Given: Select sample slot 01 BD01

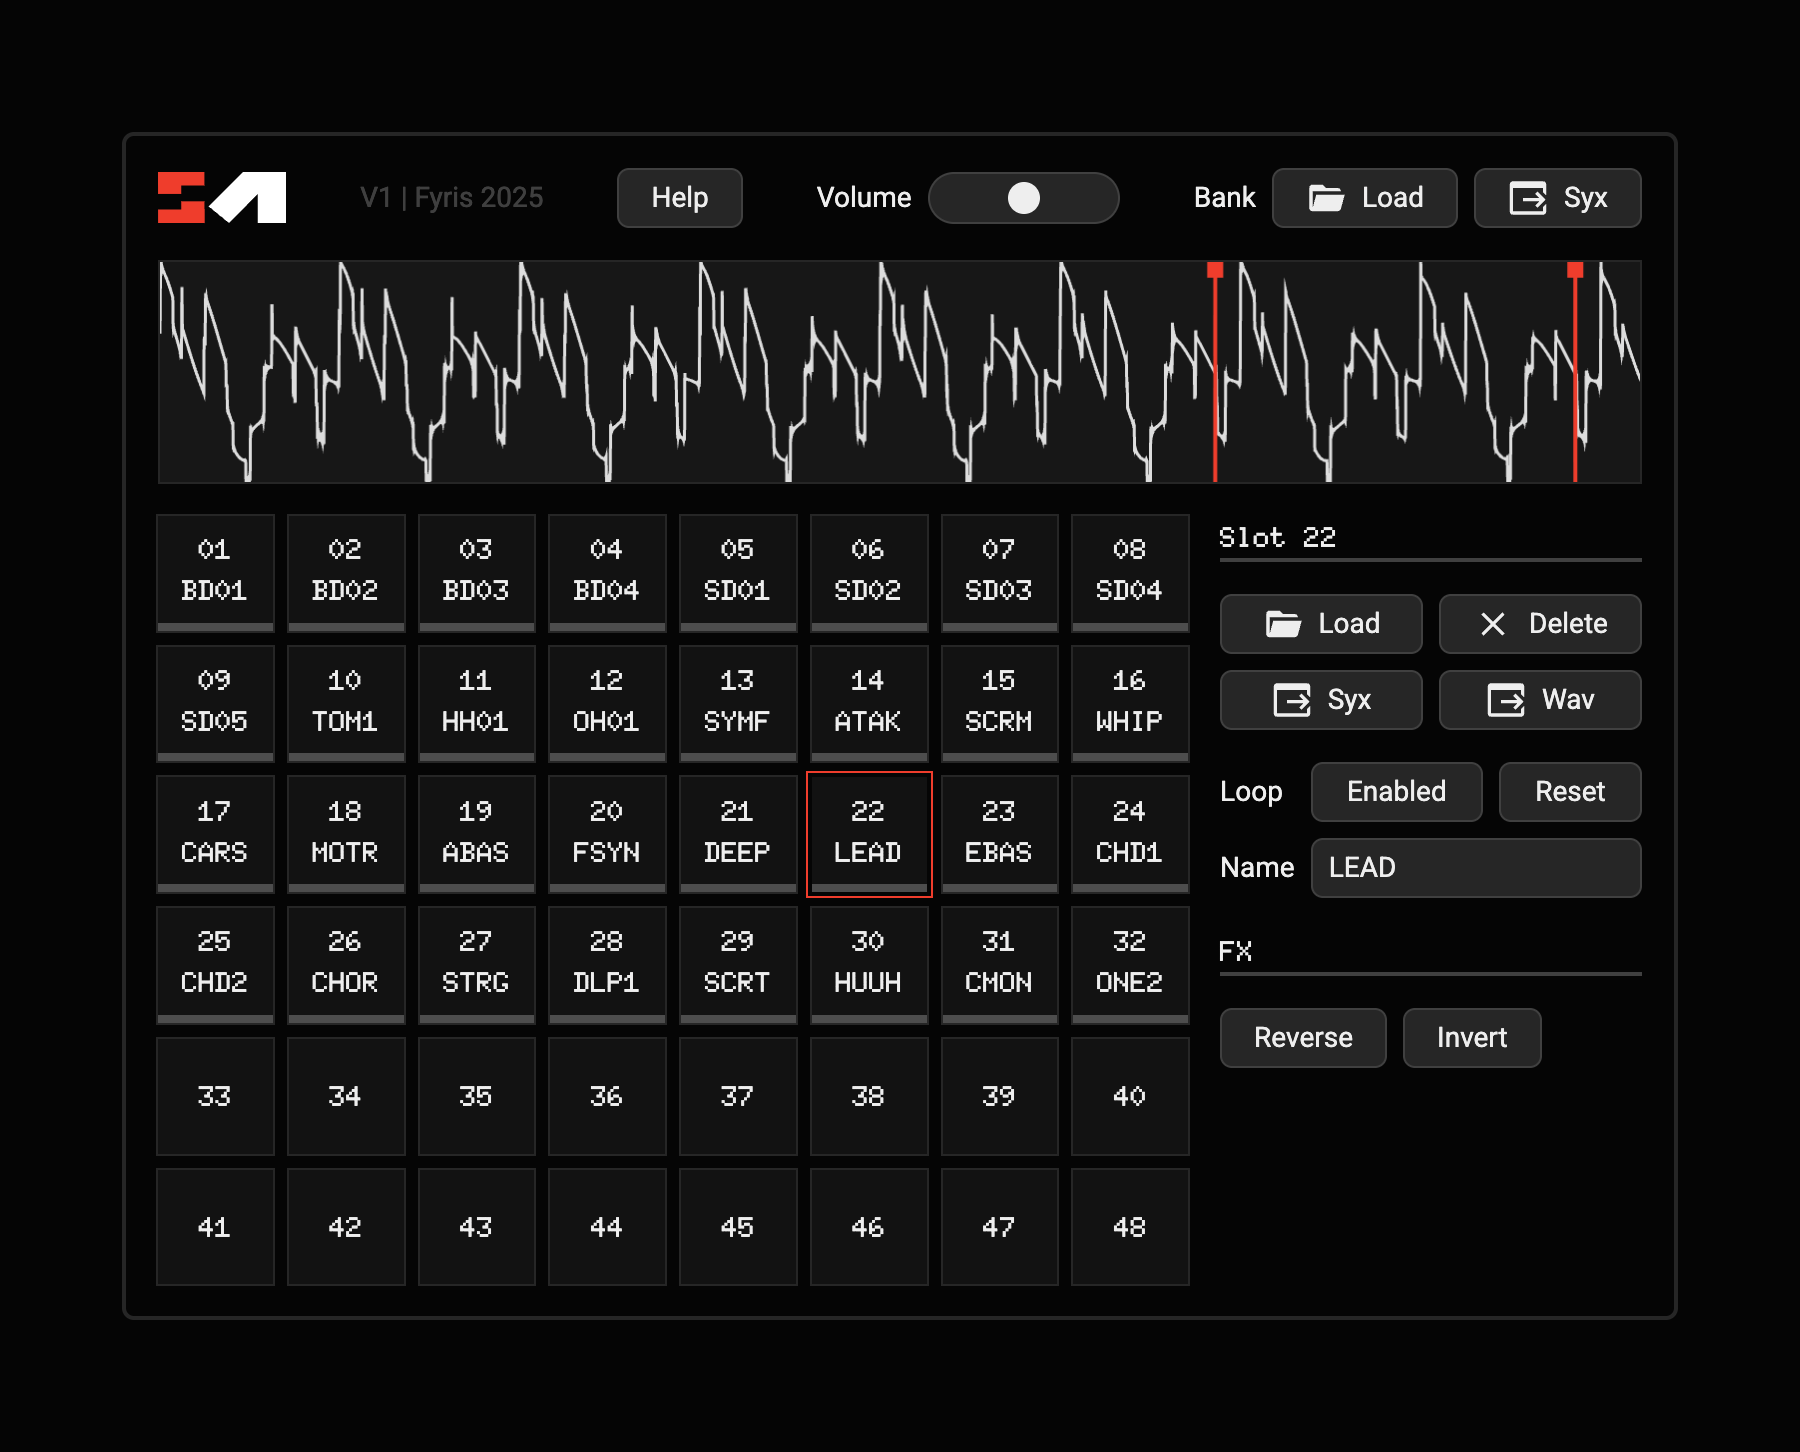Looking at the screenshot, I should coord(215,571).
